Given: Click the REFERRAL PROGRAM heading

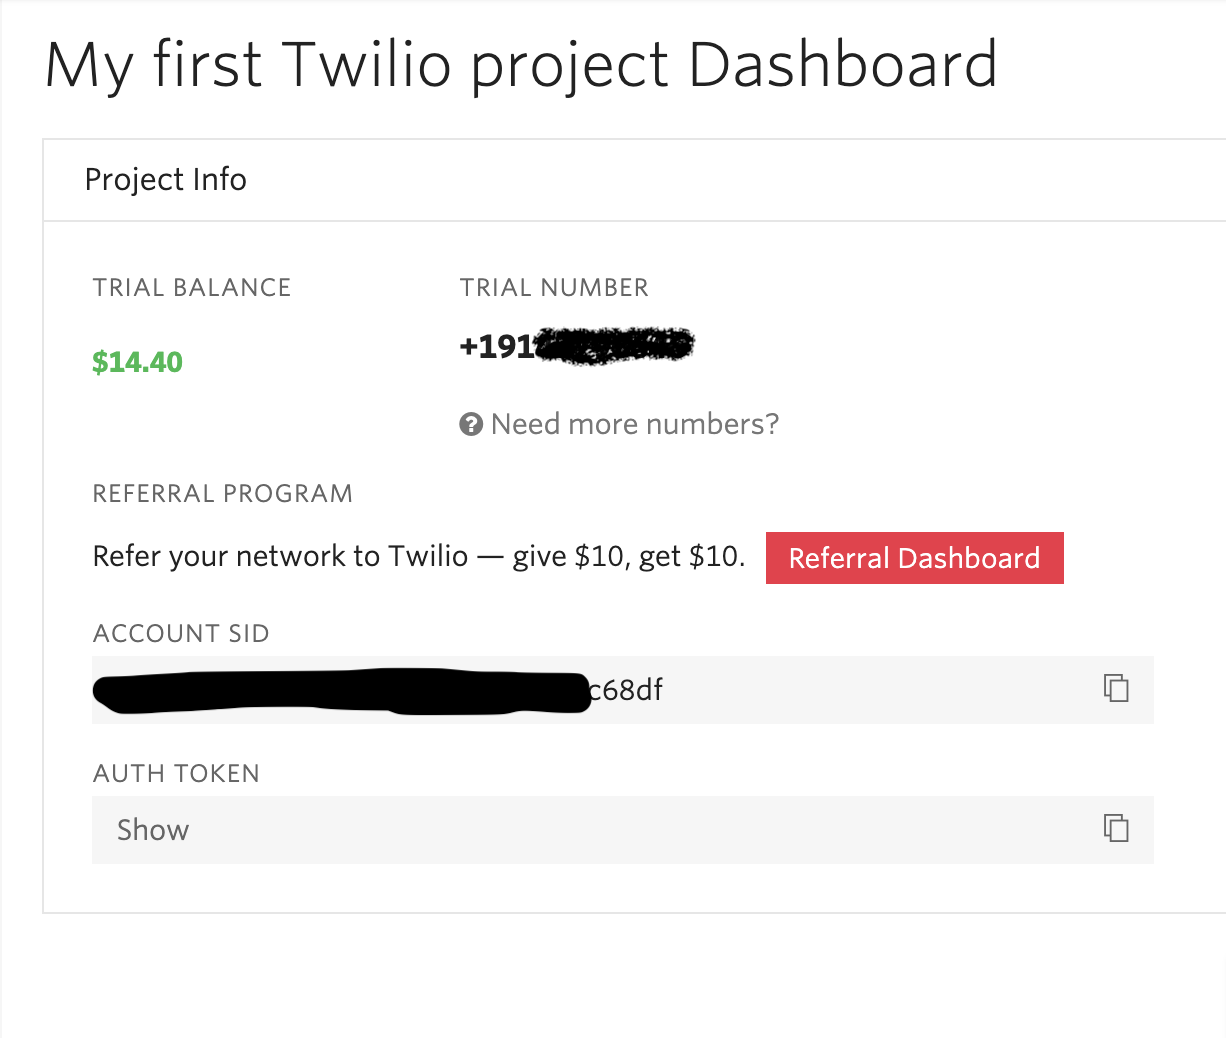Looking at the screenshot, I should [x=222, y=494].
